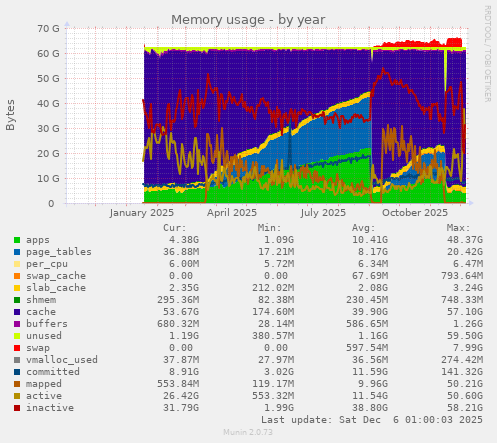
Task: Click the green apps legend swatch
Action: tap(17, 240)
